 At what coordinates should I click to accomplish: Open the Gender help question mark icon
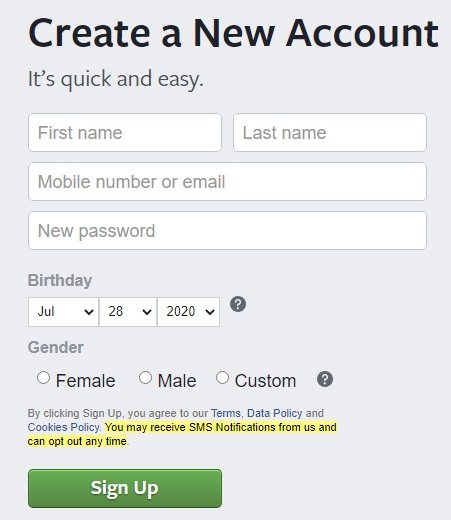pyautogui.click(x=325, y=379)
